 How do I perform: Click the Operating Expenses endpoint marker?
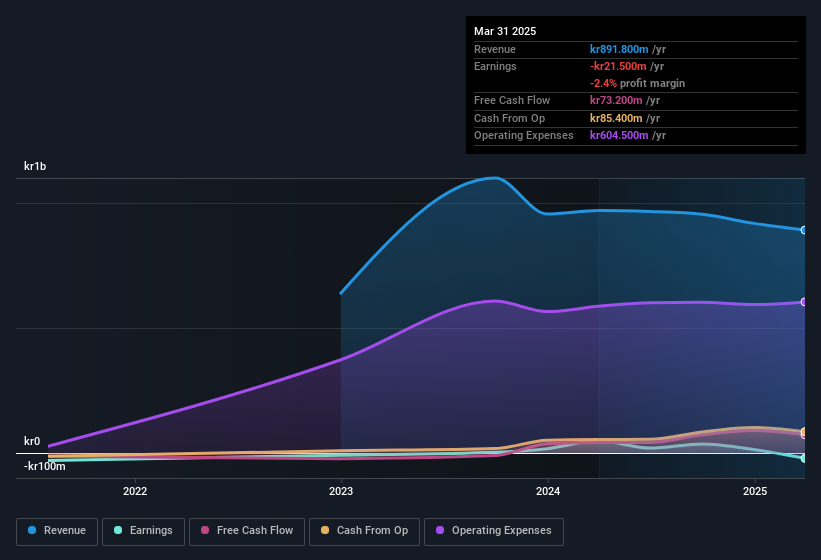pyautogui.click(x=803, y=302)
